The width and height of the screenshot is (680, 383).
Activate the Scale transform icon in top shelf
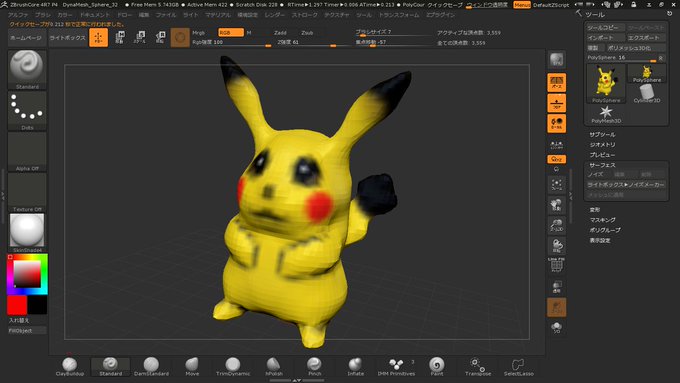click(140, 37)
